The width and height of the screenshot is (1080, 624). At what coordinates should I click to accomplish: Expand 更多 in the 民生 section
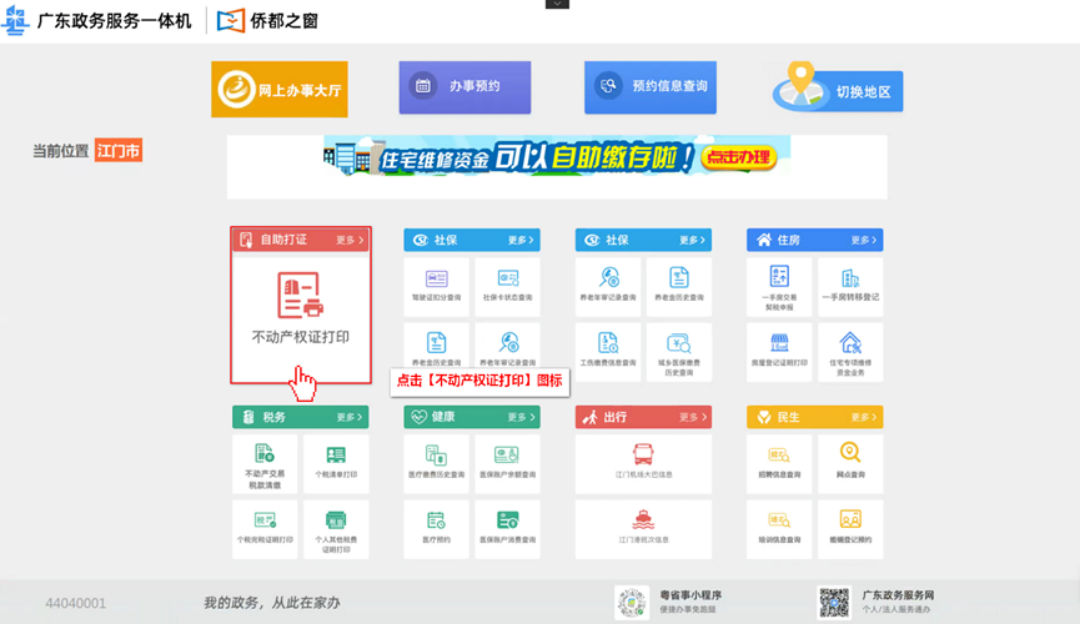coord(864,417)
